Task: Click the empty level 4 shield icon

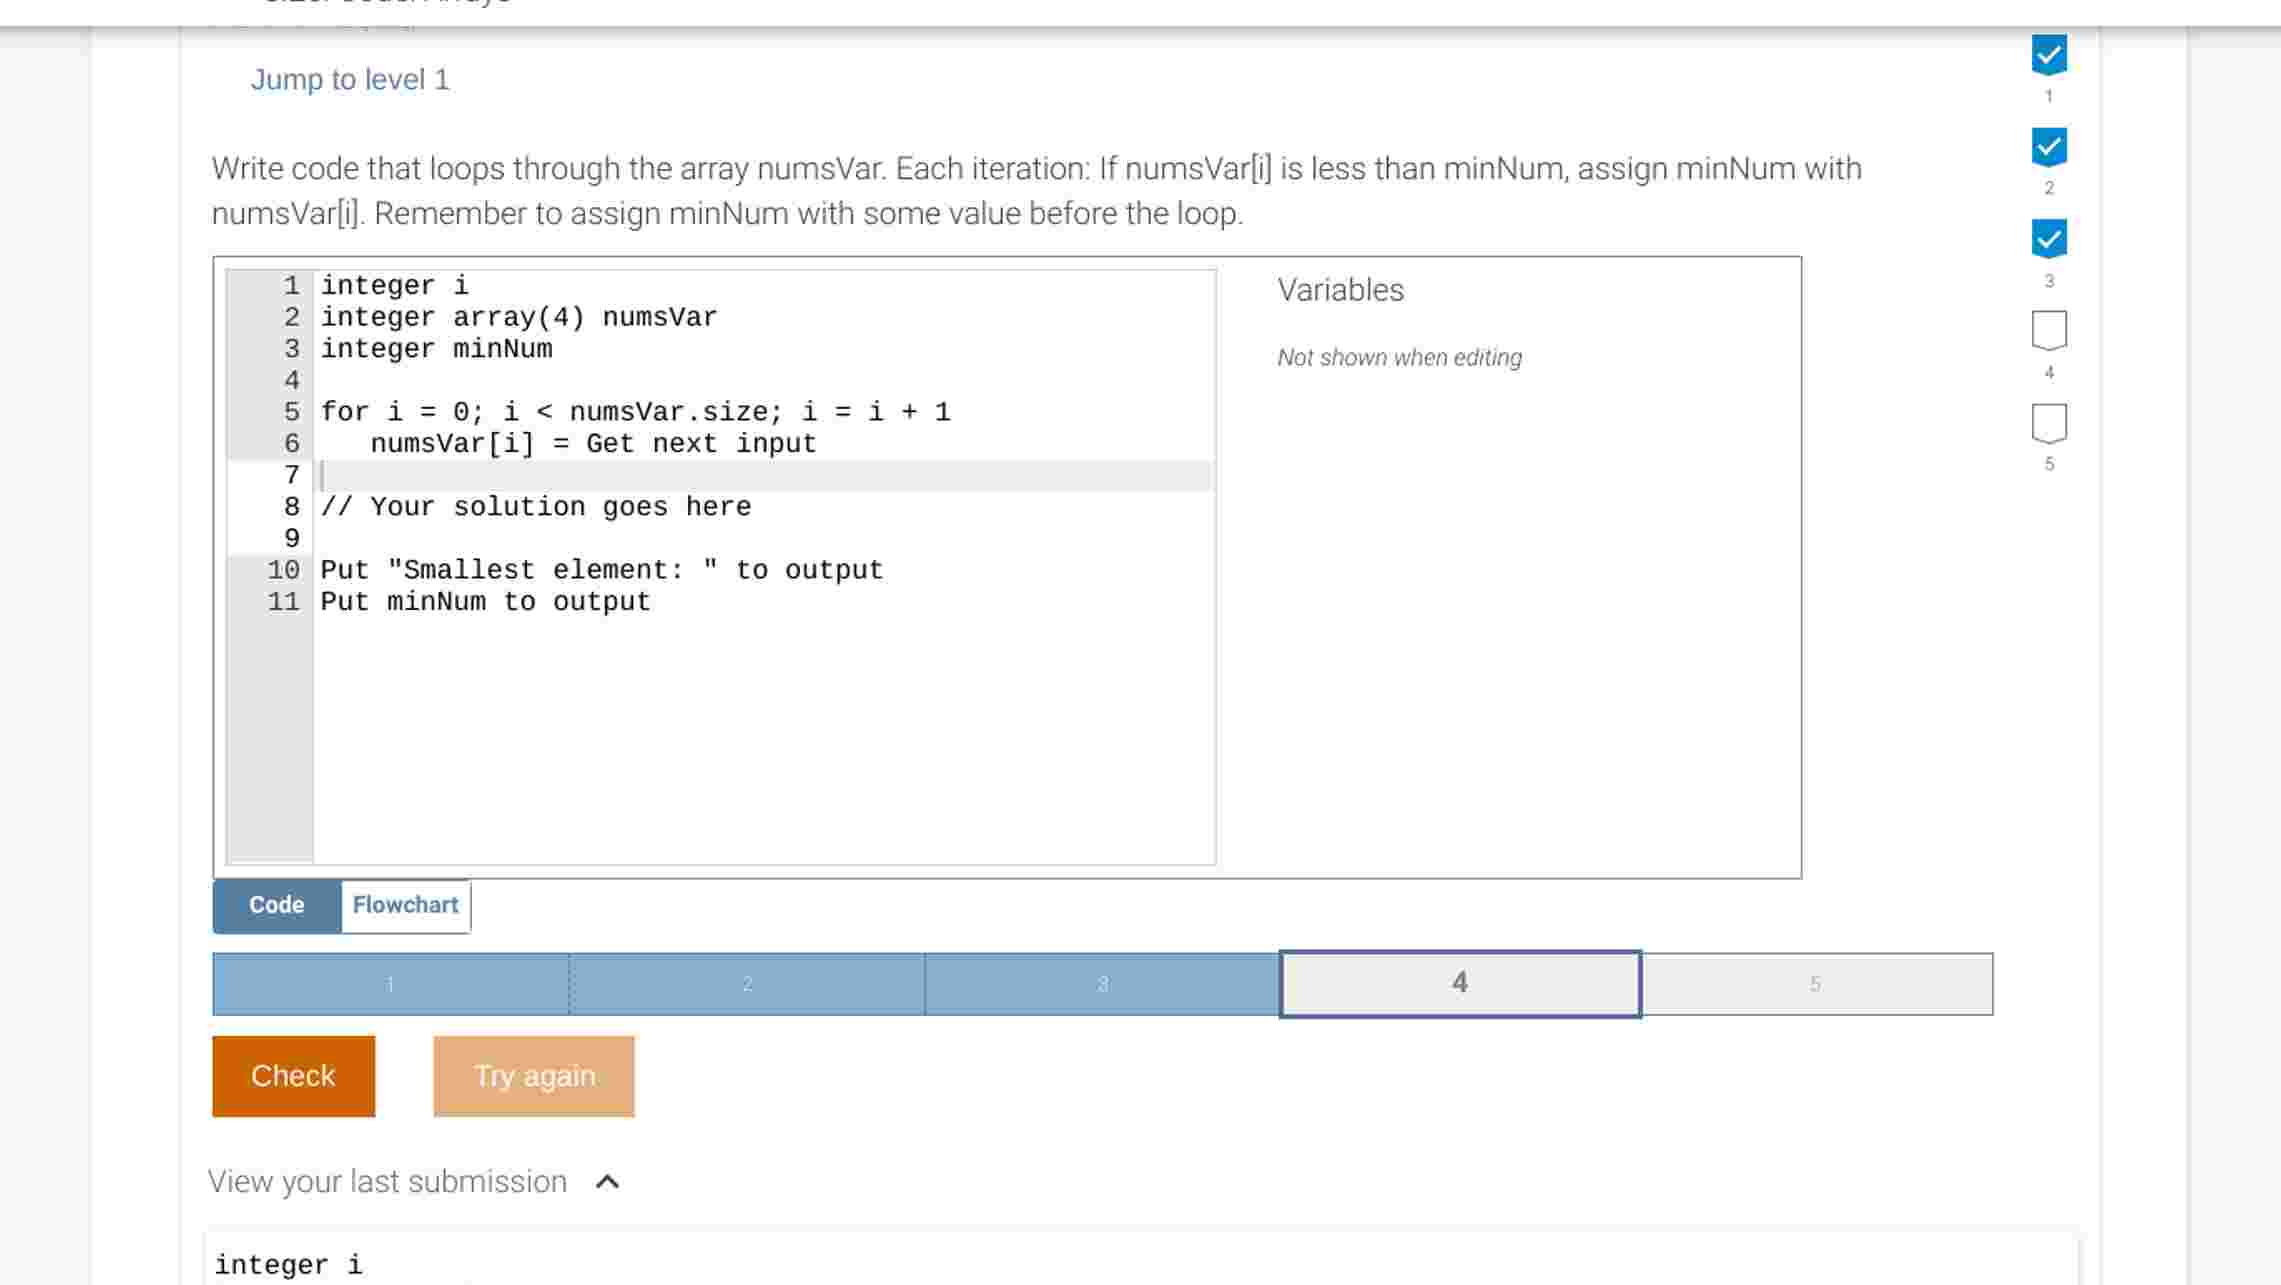Action: pos(2048,330)
